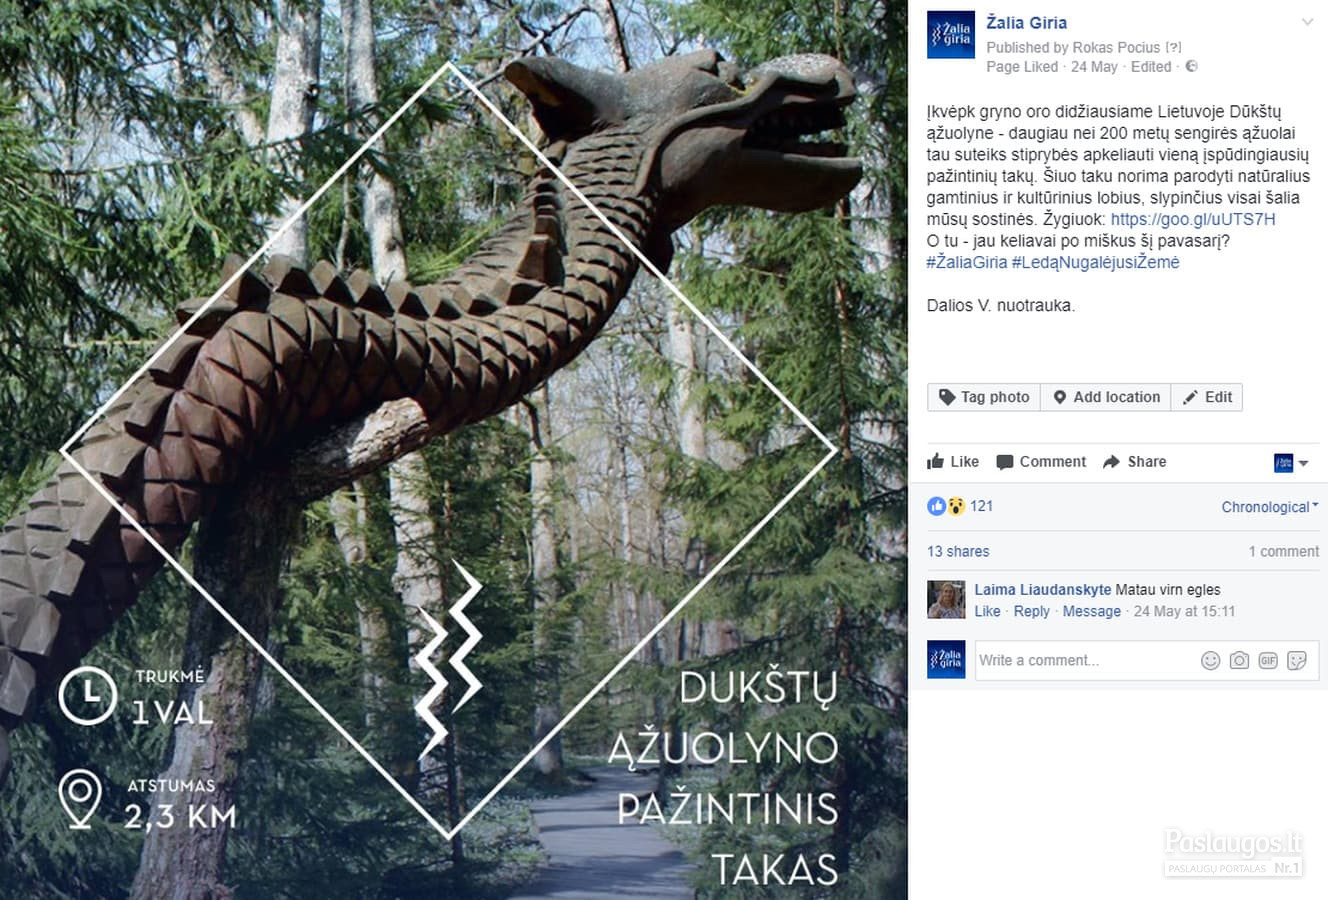This screenshot has height=900, width=1328.
Task: Expand the Chronological comment sorting dropdown
Action: pyautogui.click(x=1270, y=507)
